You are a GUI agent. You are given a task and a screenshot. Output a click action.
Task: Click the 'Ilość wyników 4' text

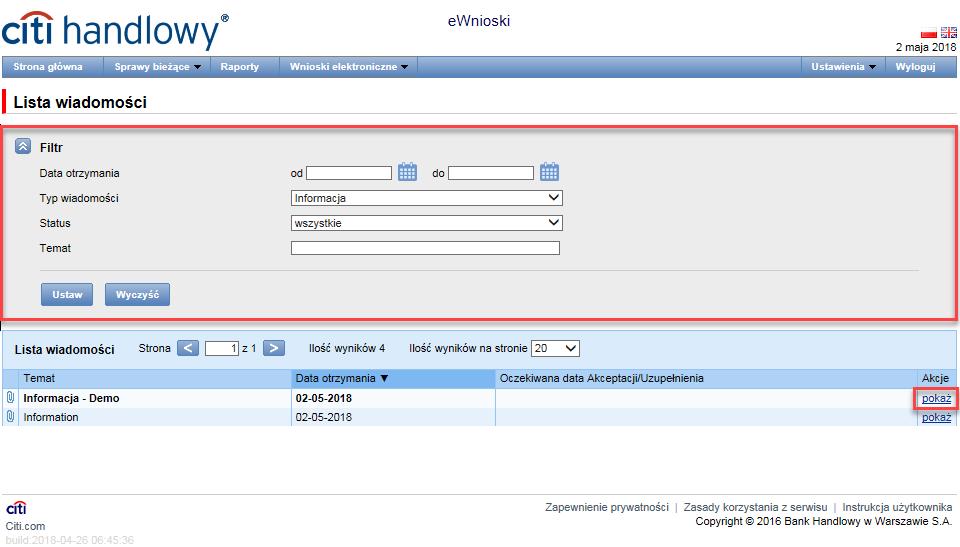[347, 349]
